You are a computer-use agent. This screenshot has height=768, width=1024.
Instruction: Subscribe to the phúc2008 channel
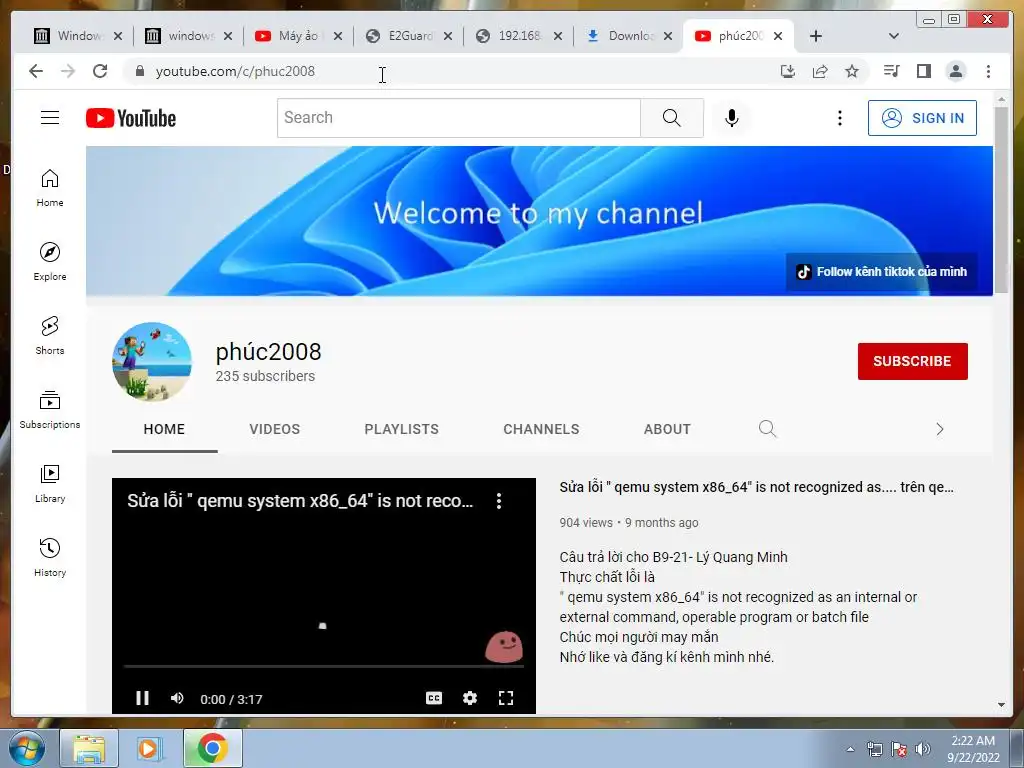(x=912, y=361)
